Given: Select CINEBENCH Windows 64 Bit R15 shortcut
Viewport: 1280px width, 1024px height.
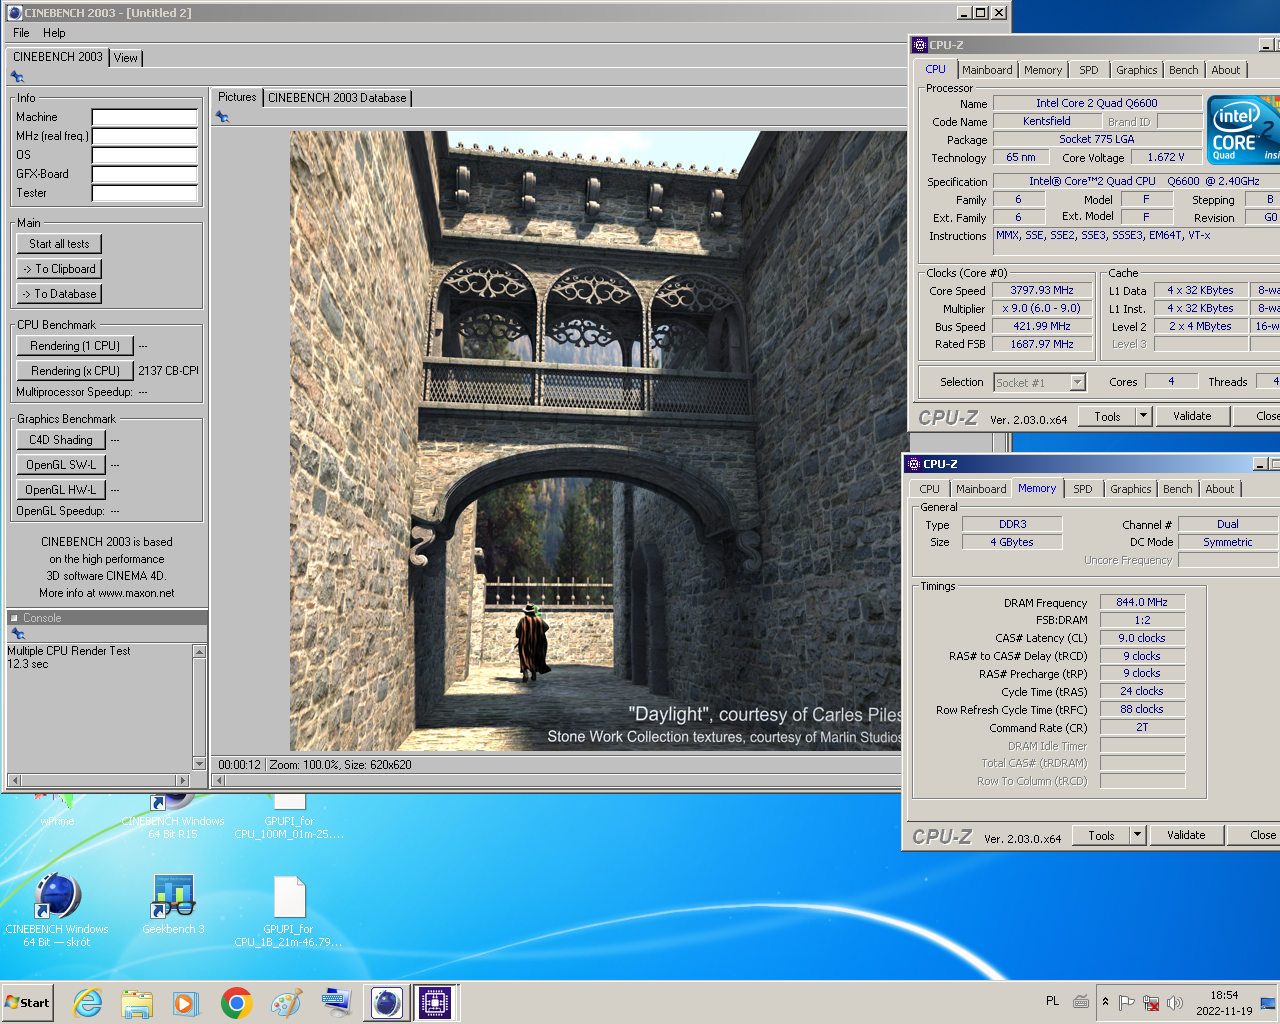Looking at the screenshot, I should (173, 817).
